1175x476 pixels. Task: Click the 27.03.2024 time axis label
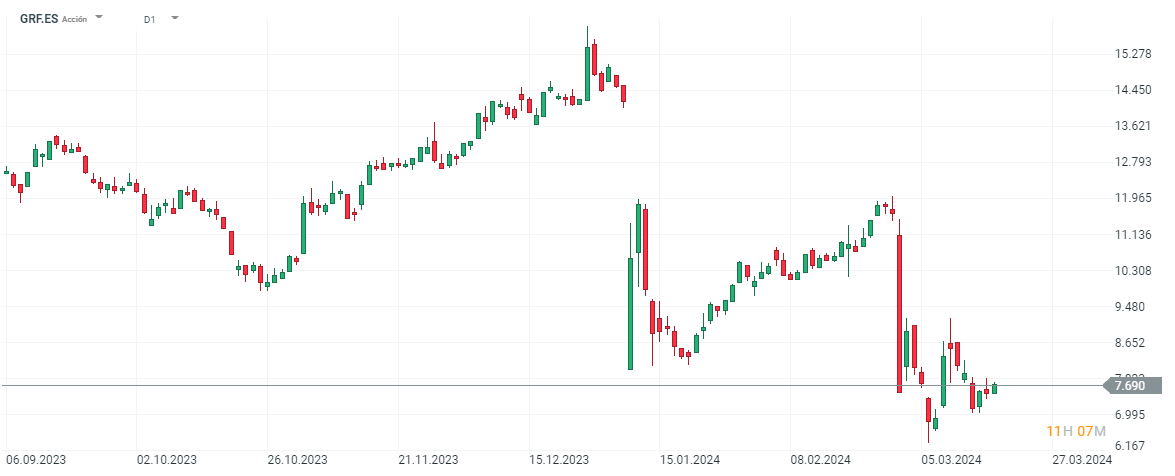point(1084,460)
